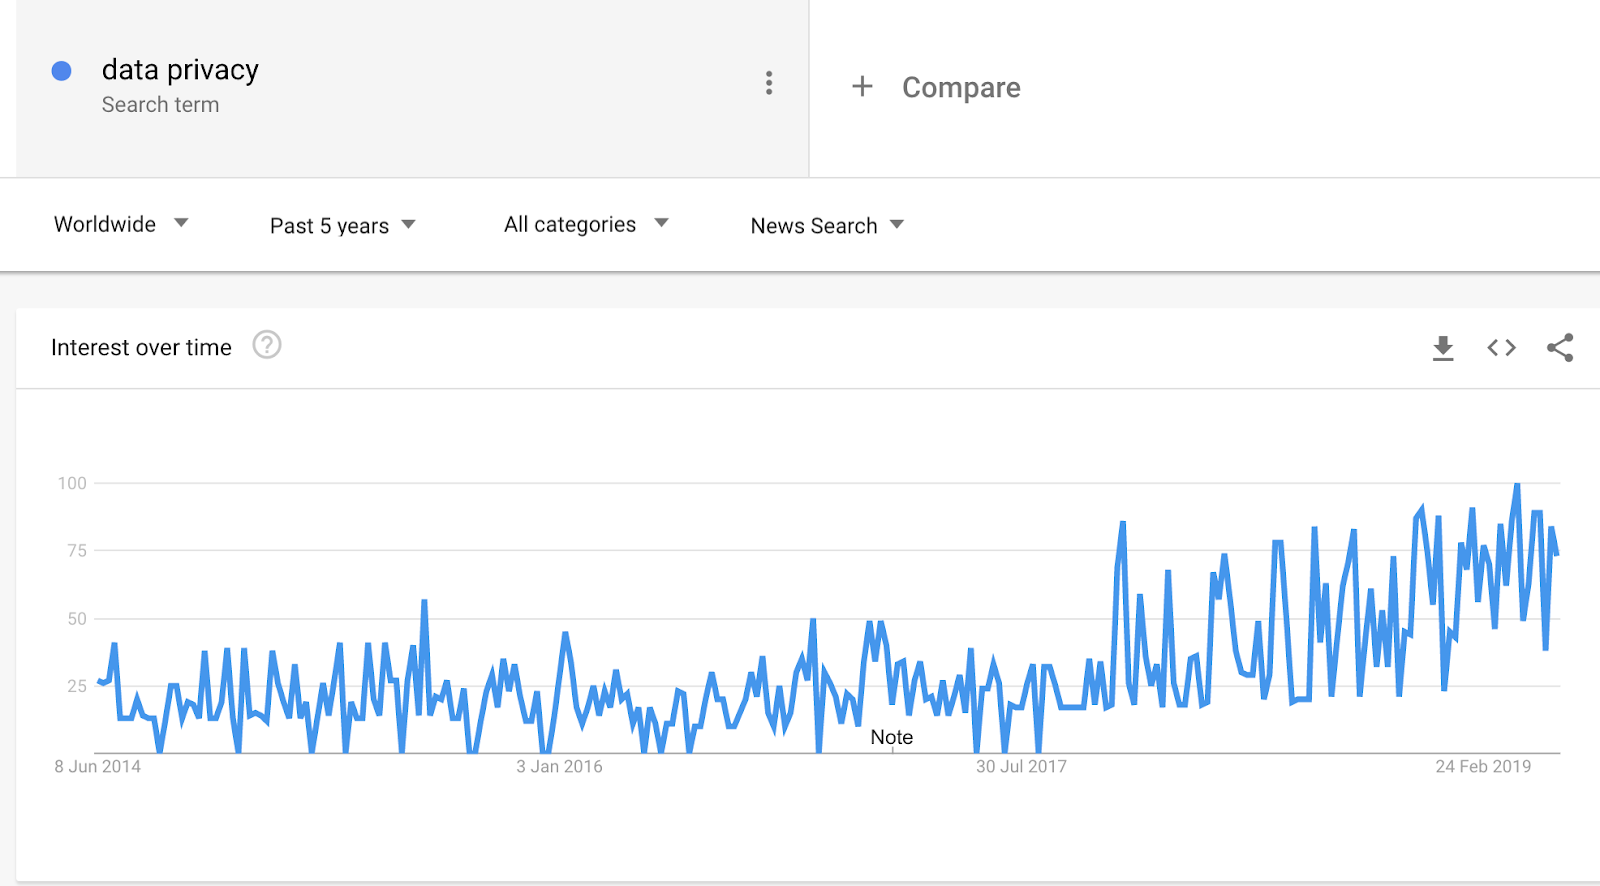The image size is (1600, 886).
Task: Click the blue dot beside data privacy
Action: [x=61, y=71]
